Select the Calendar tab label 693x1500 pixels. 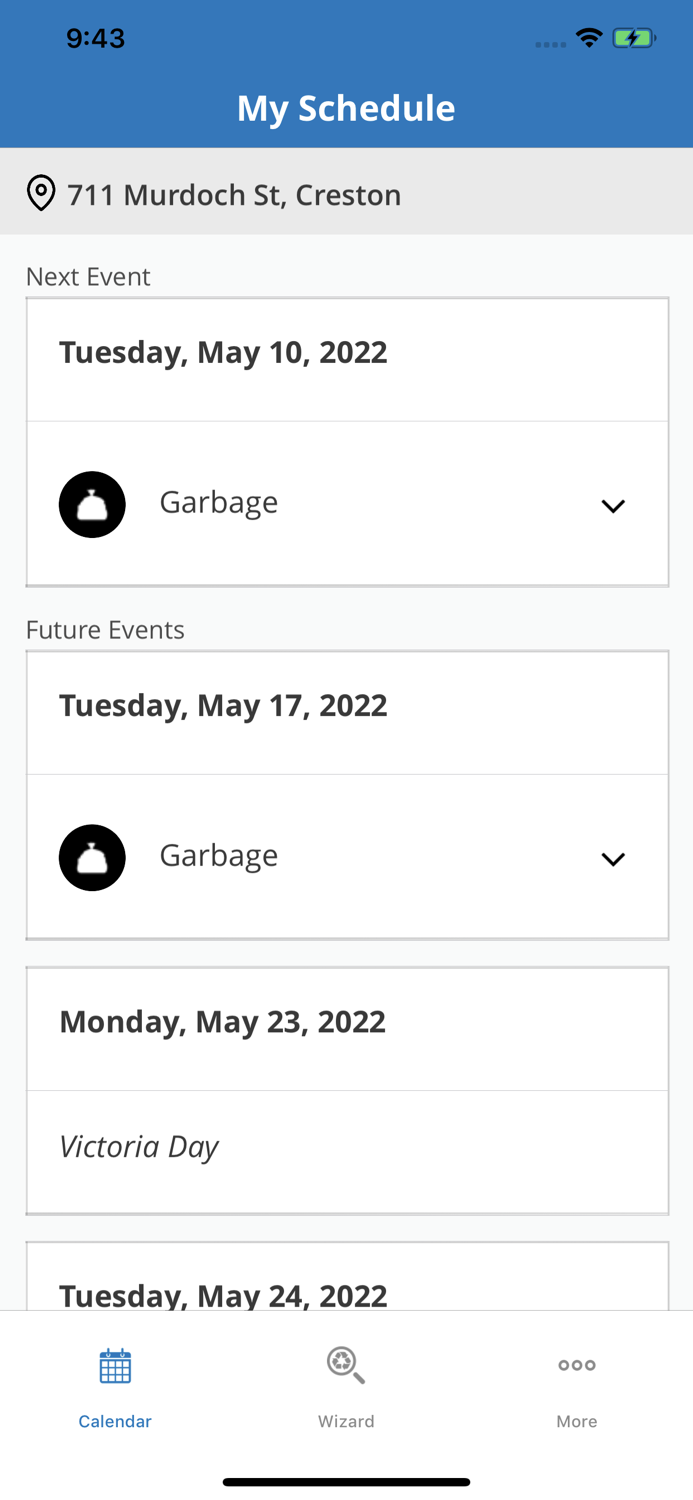tap(115, 1421)
